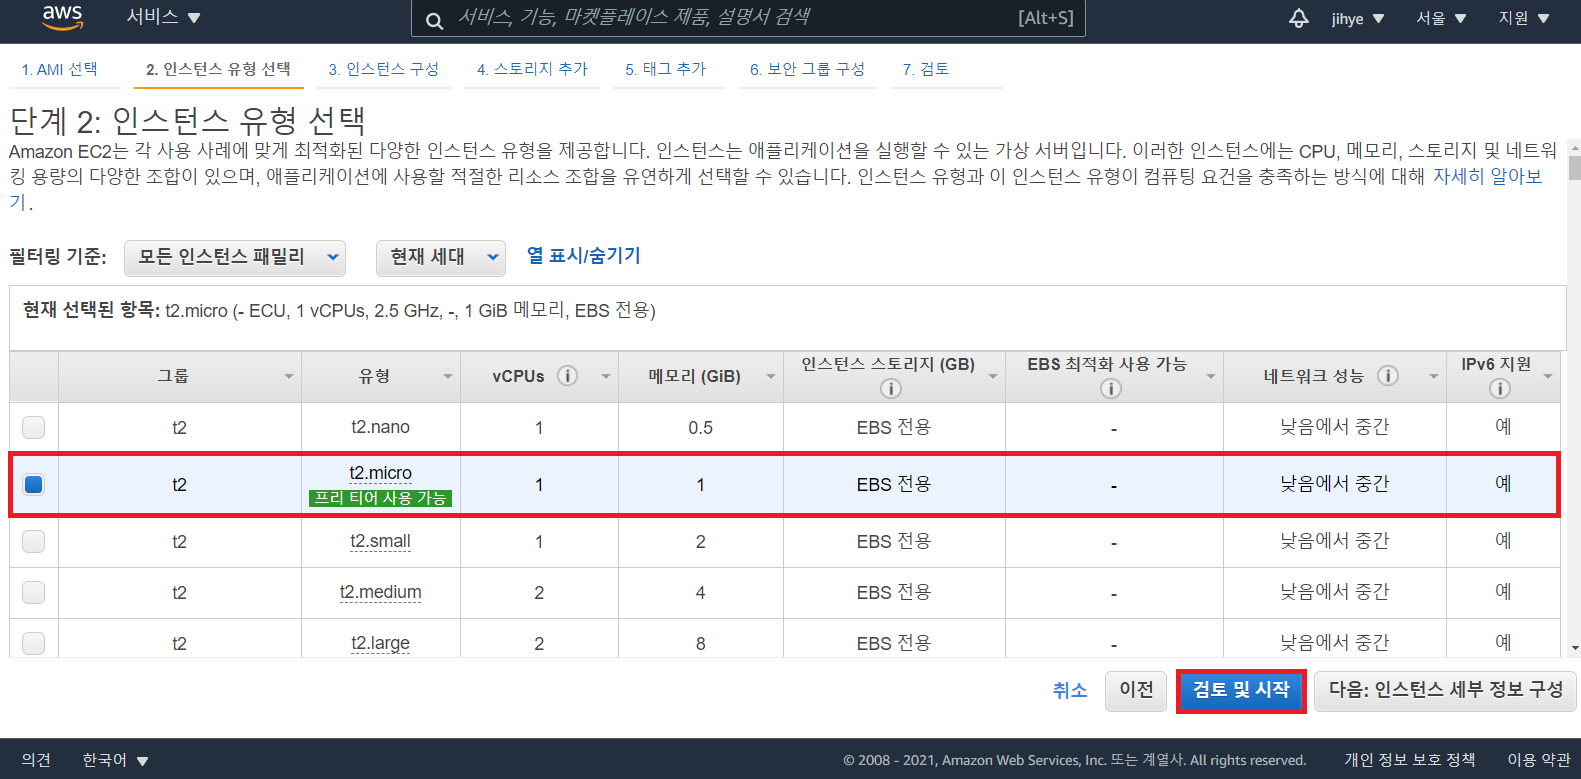
Task: Click the t2.nano type cell
Action: (x=380, y=427)
